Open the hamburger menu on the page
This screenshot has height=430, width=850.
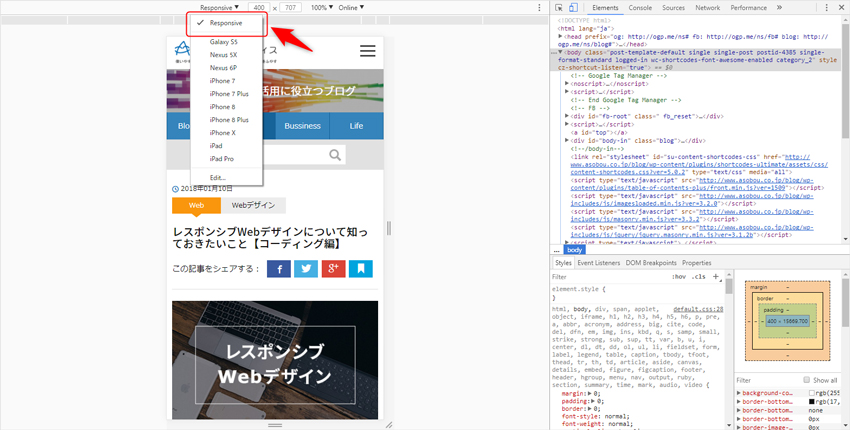click(x=368, y=51)
